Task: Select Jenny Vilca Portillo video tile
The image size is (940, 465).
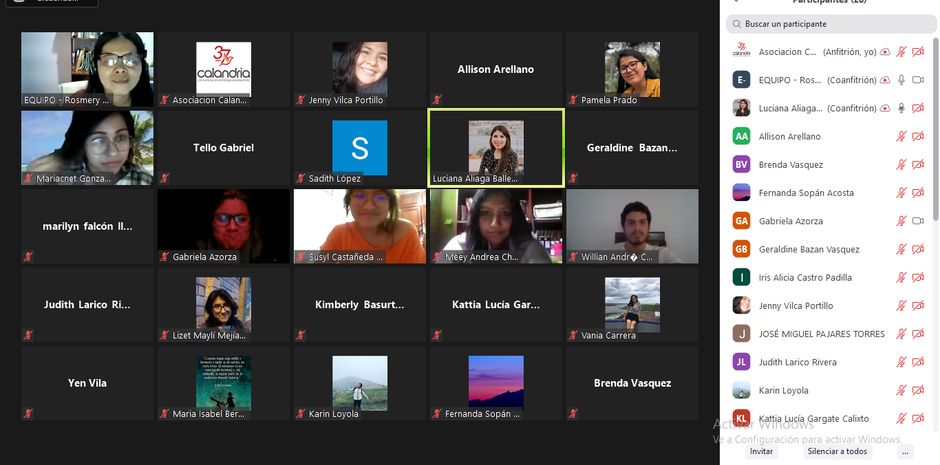Action: click(360, 70)
